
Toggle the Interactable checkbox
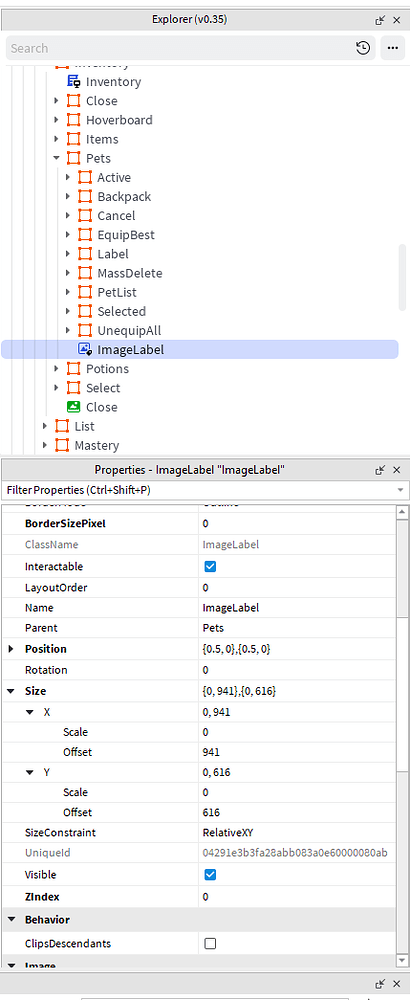click(210, 566)
